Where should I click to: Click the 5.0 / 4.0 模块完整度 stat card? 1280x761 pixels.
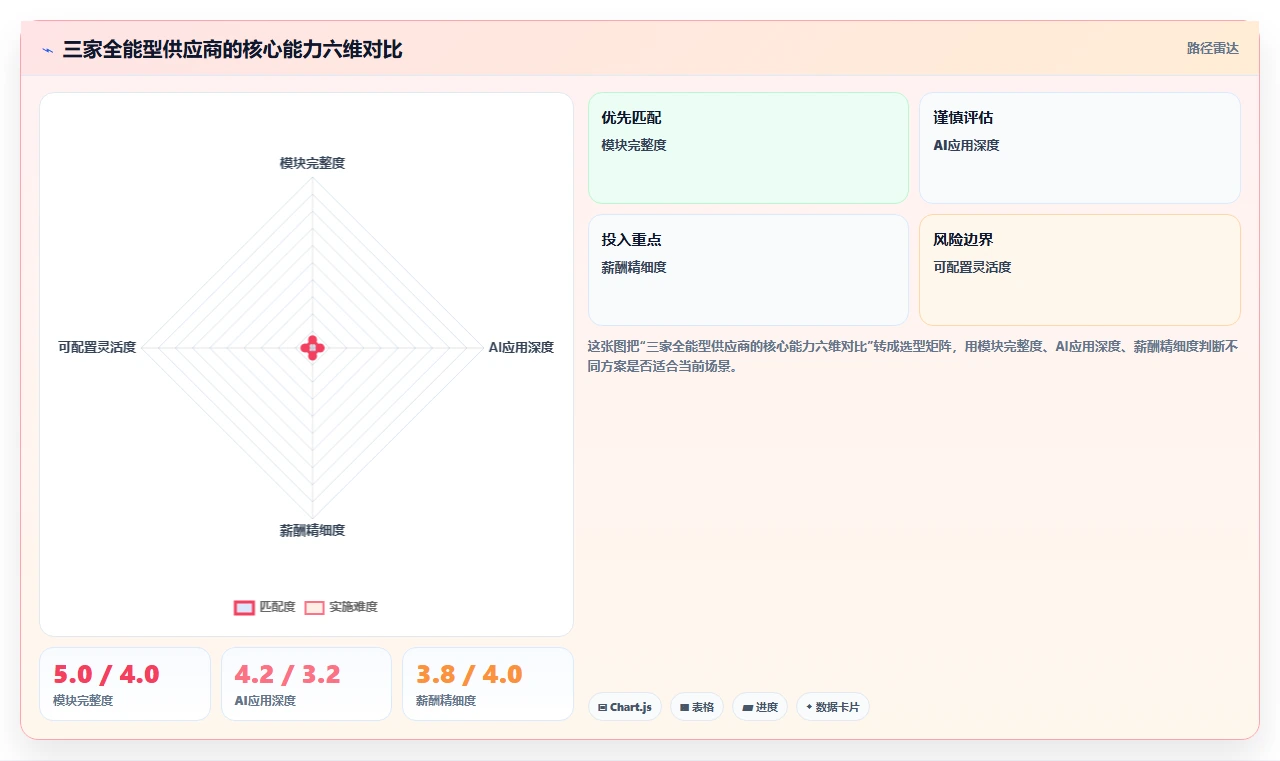[125, 684]
